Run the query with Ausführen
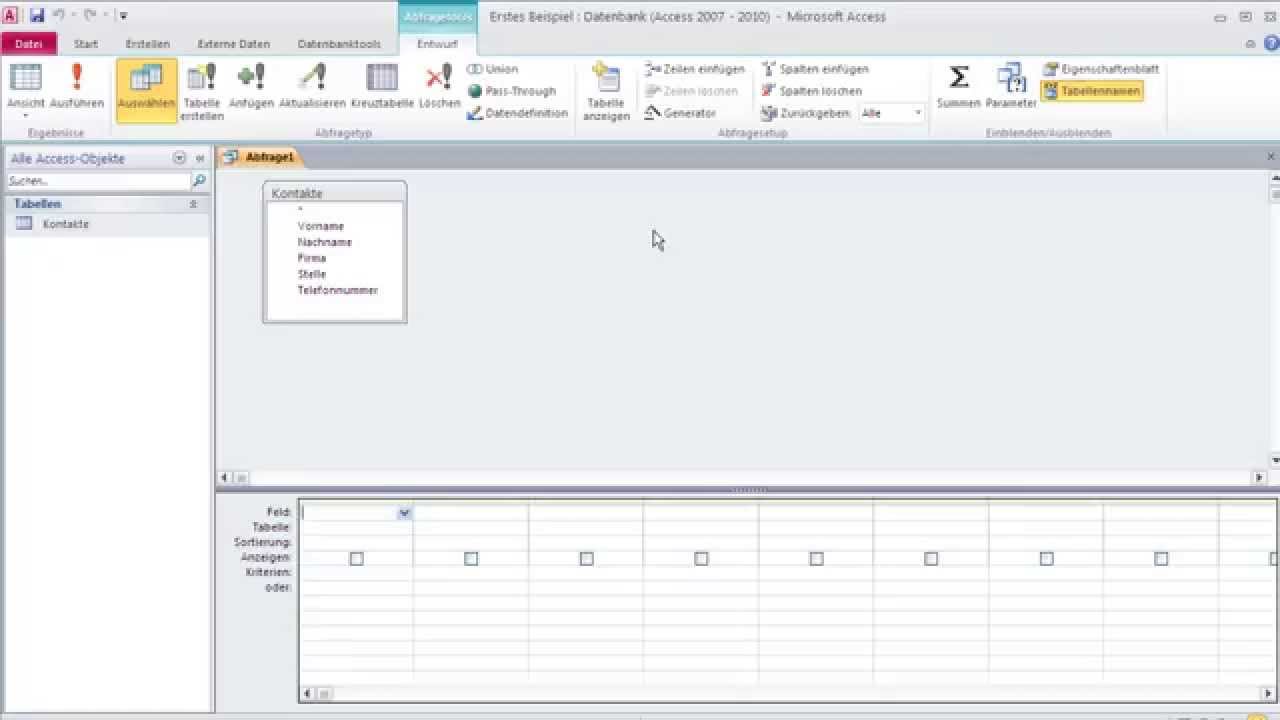 [x=77, y=86]
